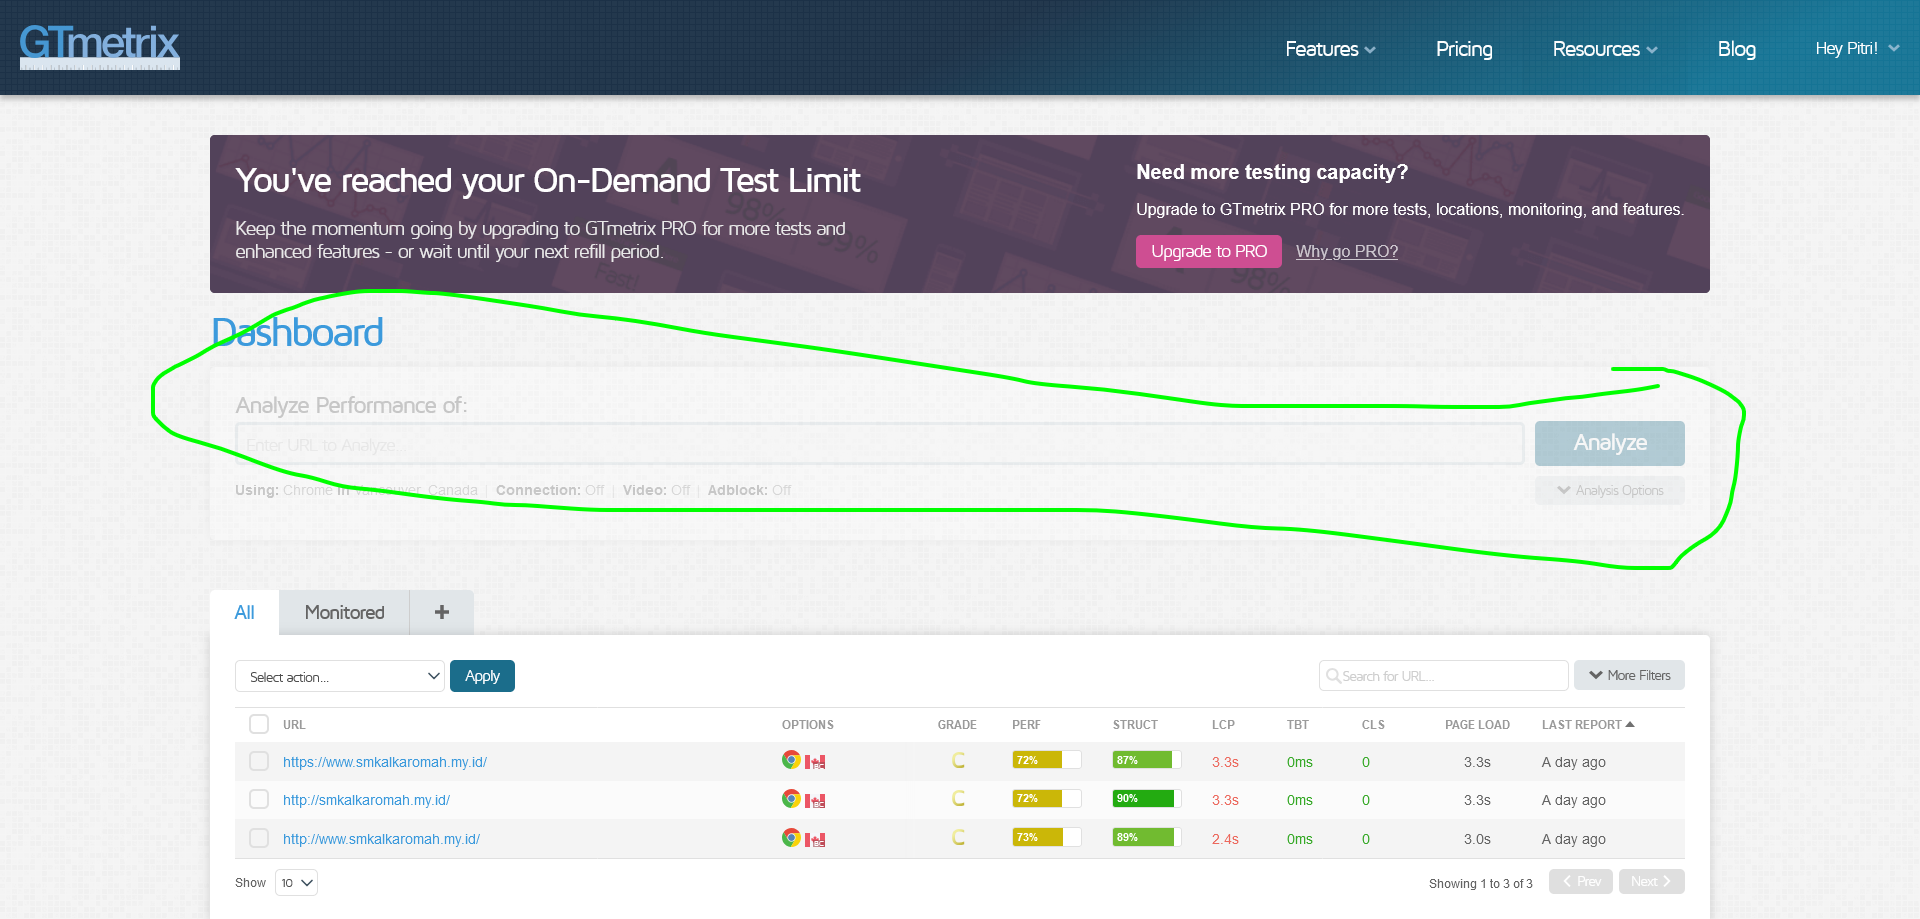Viewport: 1920px width, 919px height.
Task: Click the GTmetrix logo
Action: 100,46
